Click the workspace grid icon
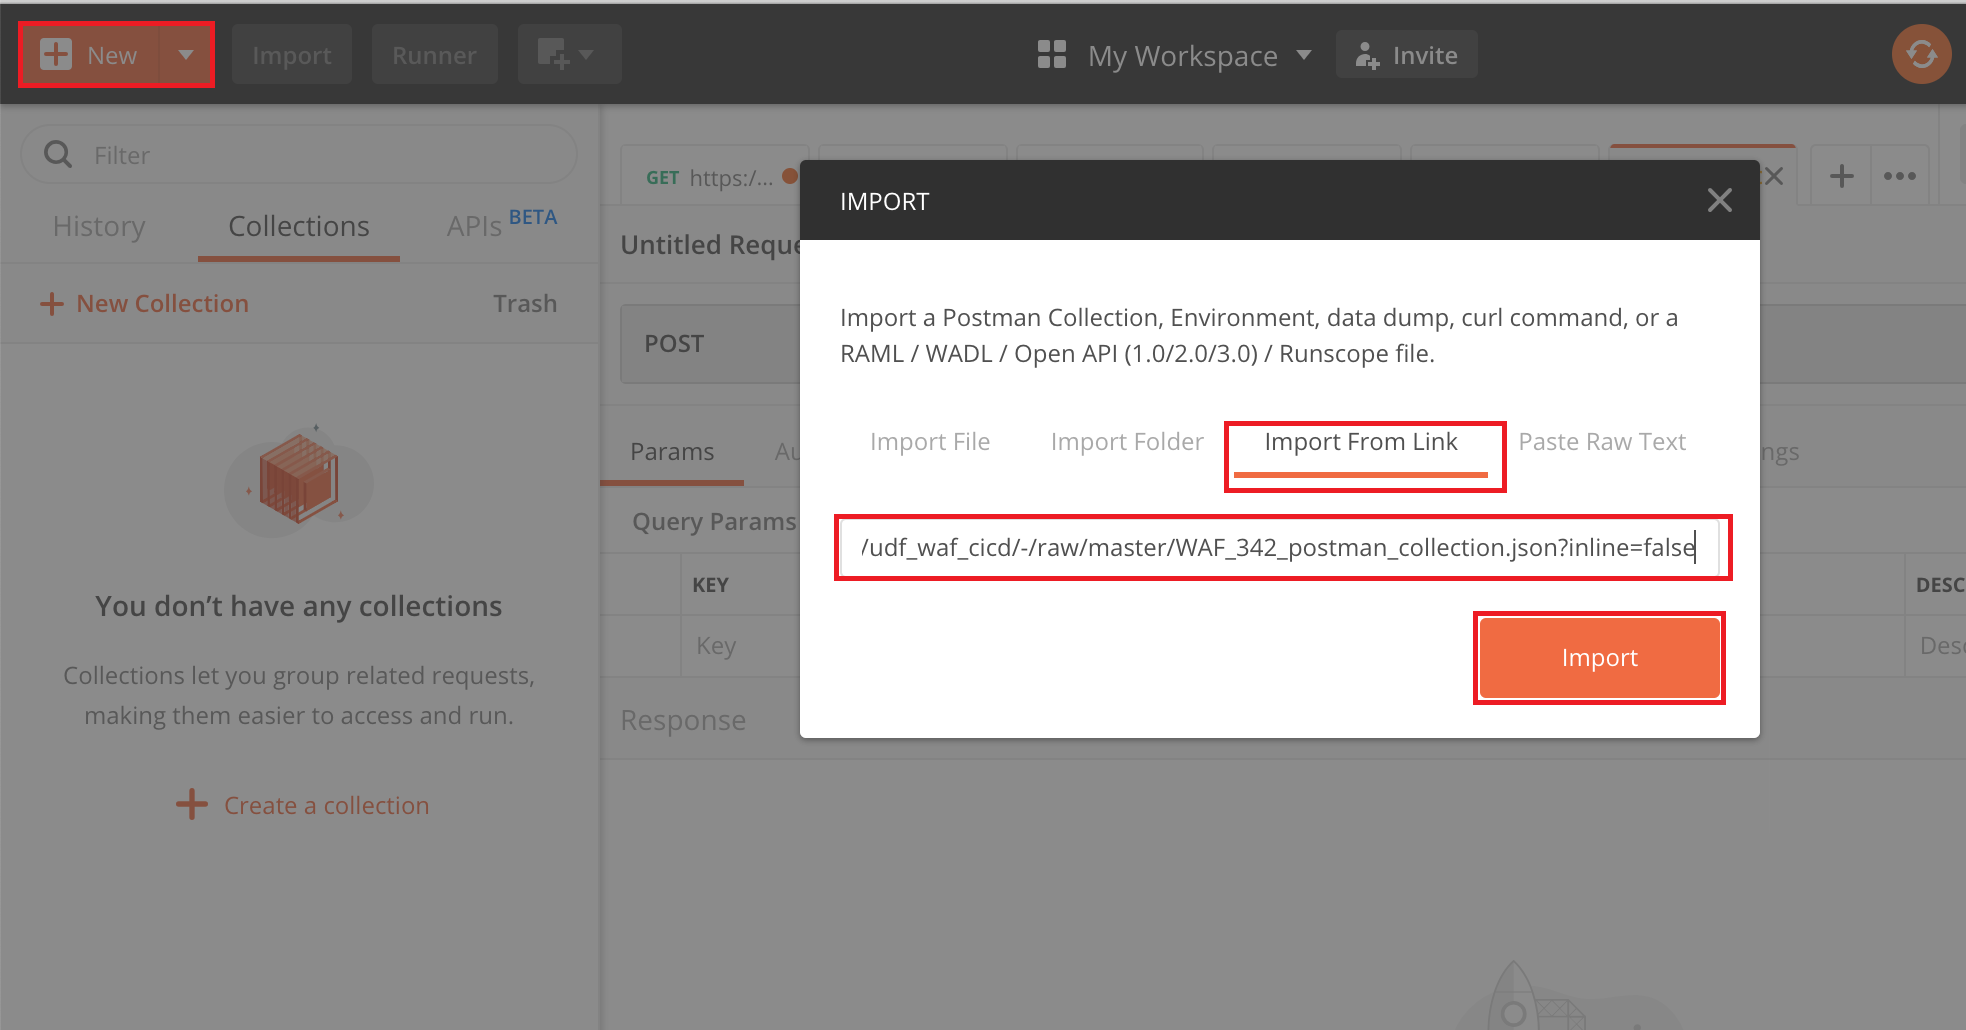1966x1030 pixels. pyautogui.click(x=1052, y=55)
